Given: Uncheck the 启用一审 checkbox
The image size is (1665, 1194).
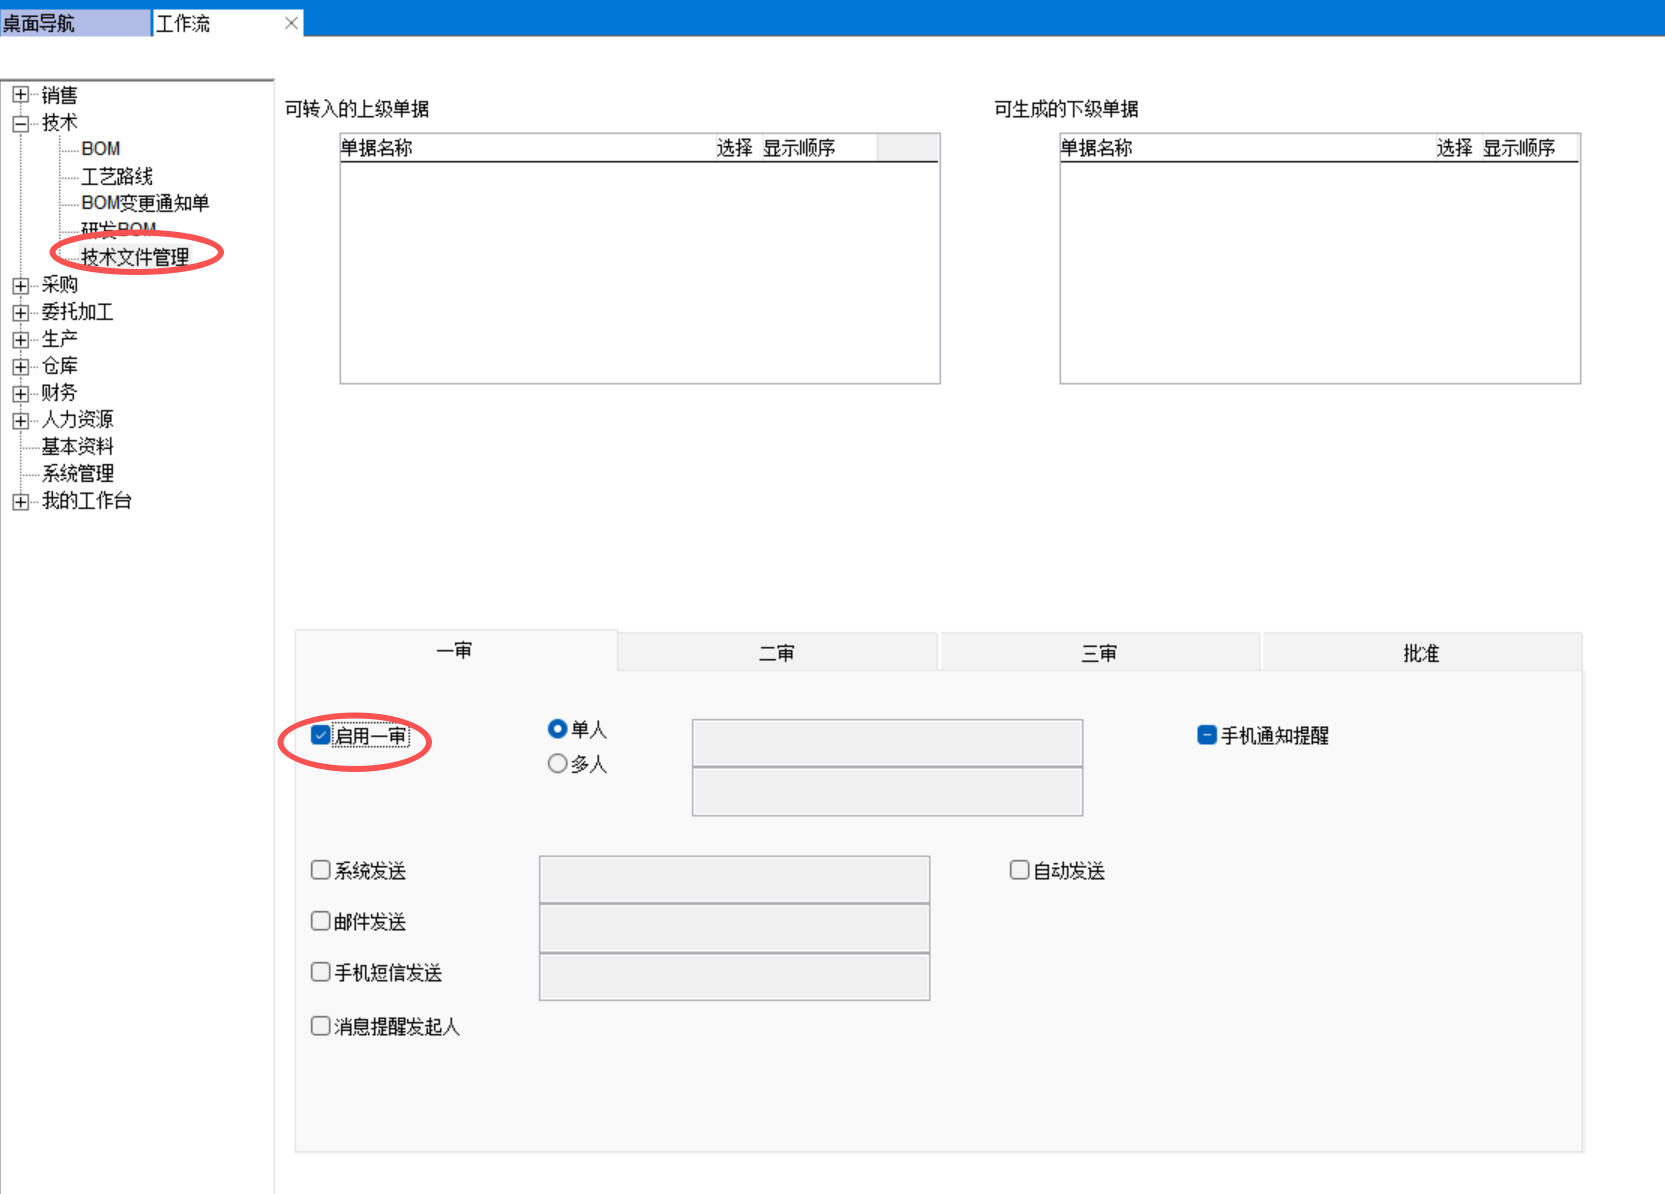Looking at the screenshot, I should tap(321, 735).
